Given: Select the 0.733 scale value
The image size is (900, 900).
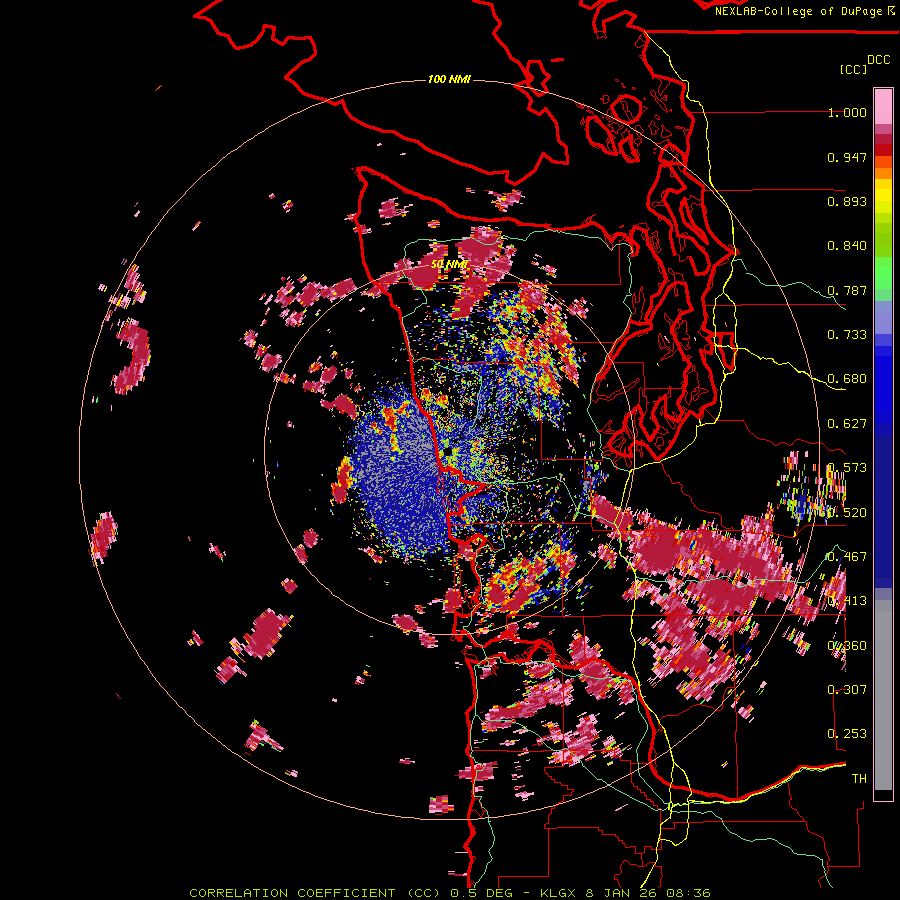Looking at the screenshot, I should point(847,335).
